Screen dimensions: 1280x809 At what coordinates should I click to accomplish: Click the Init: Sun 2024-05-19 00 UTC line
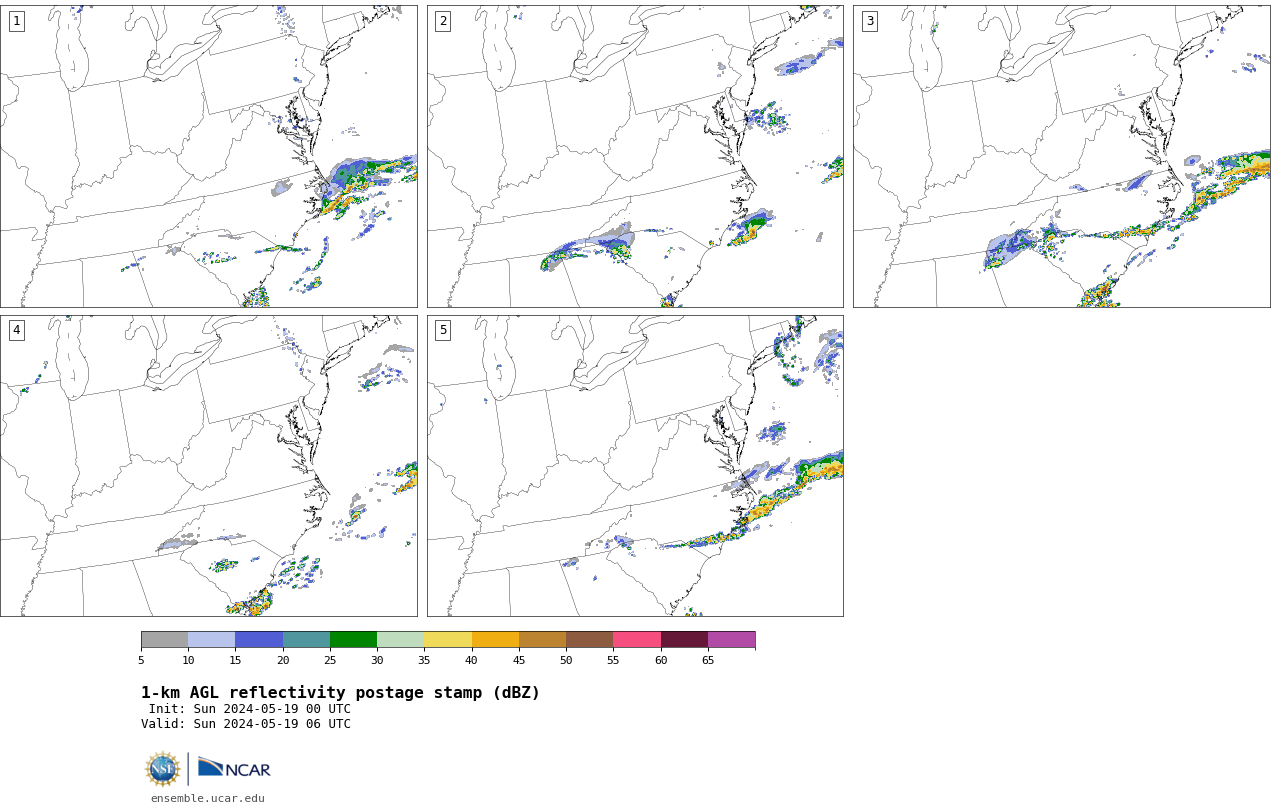[249, 709]
